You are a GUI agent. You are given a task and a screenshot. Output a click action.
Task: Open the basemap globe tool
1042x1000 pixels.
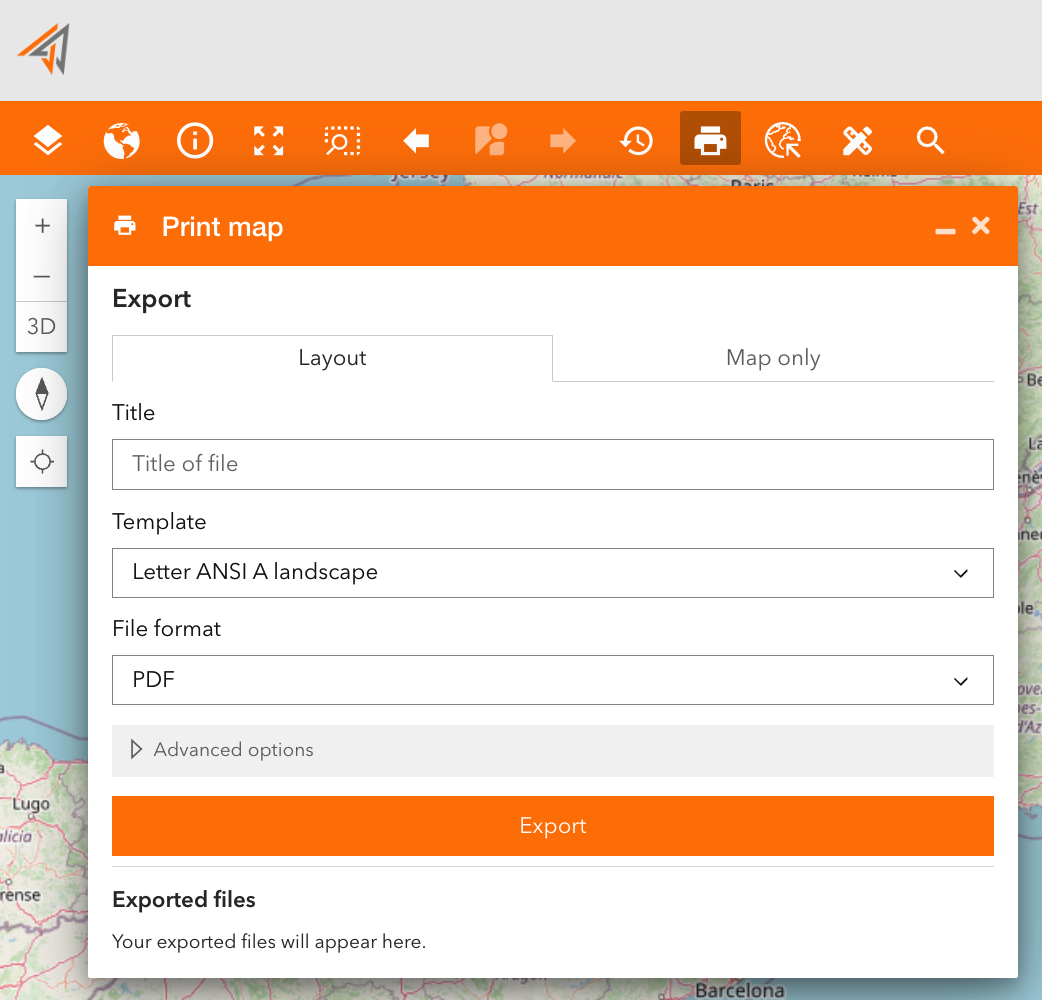pos(122,140)
